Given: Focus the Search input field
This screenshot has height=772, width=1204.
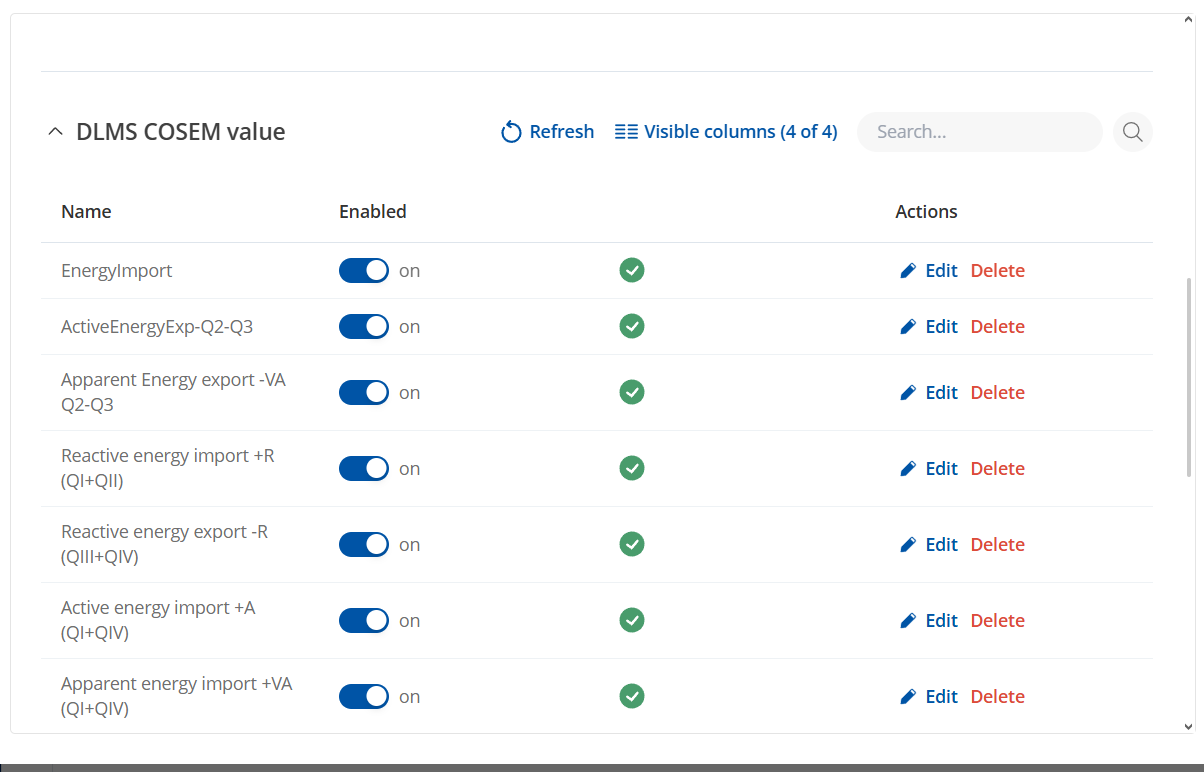Looking at the screenshot, I should pos(980,132).
